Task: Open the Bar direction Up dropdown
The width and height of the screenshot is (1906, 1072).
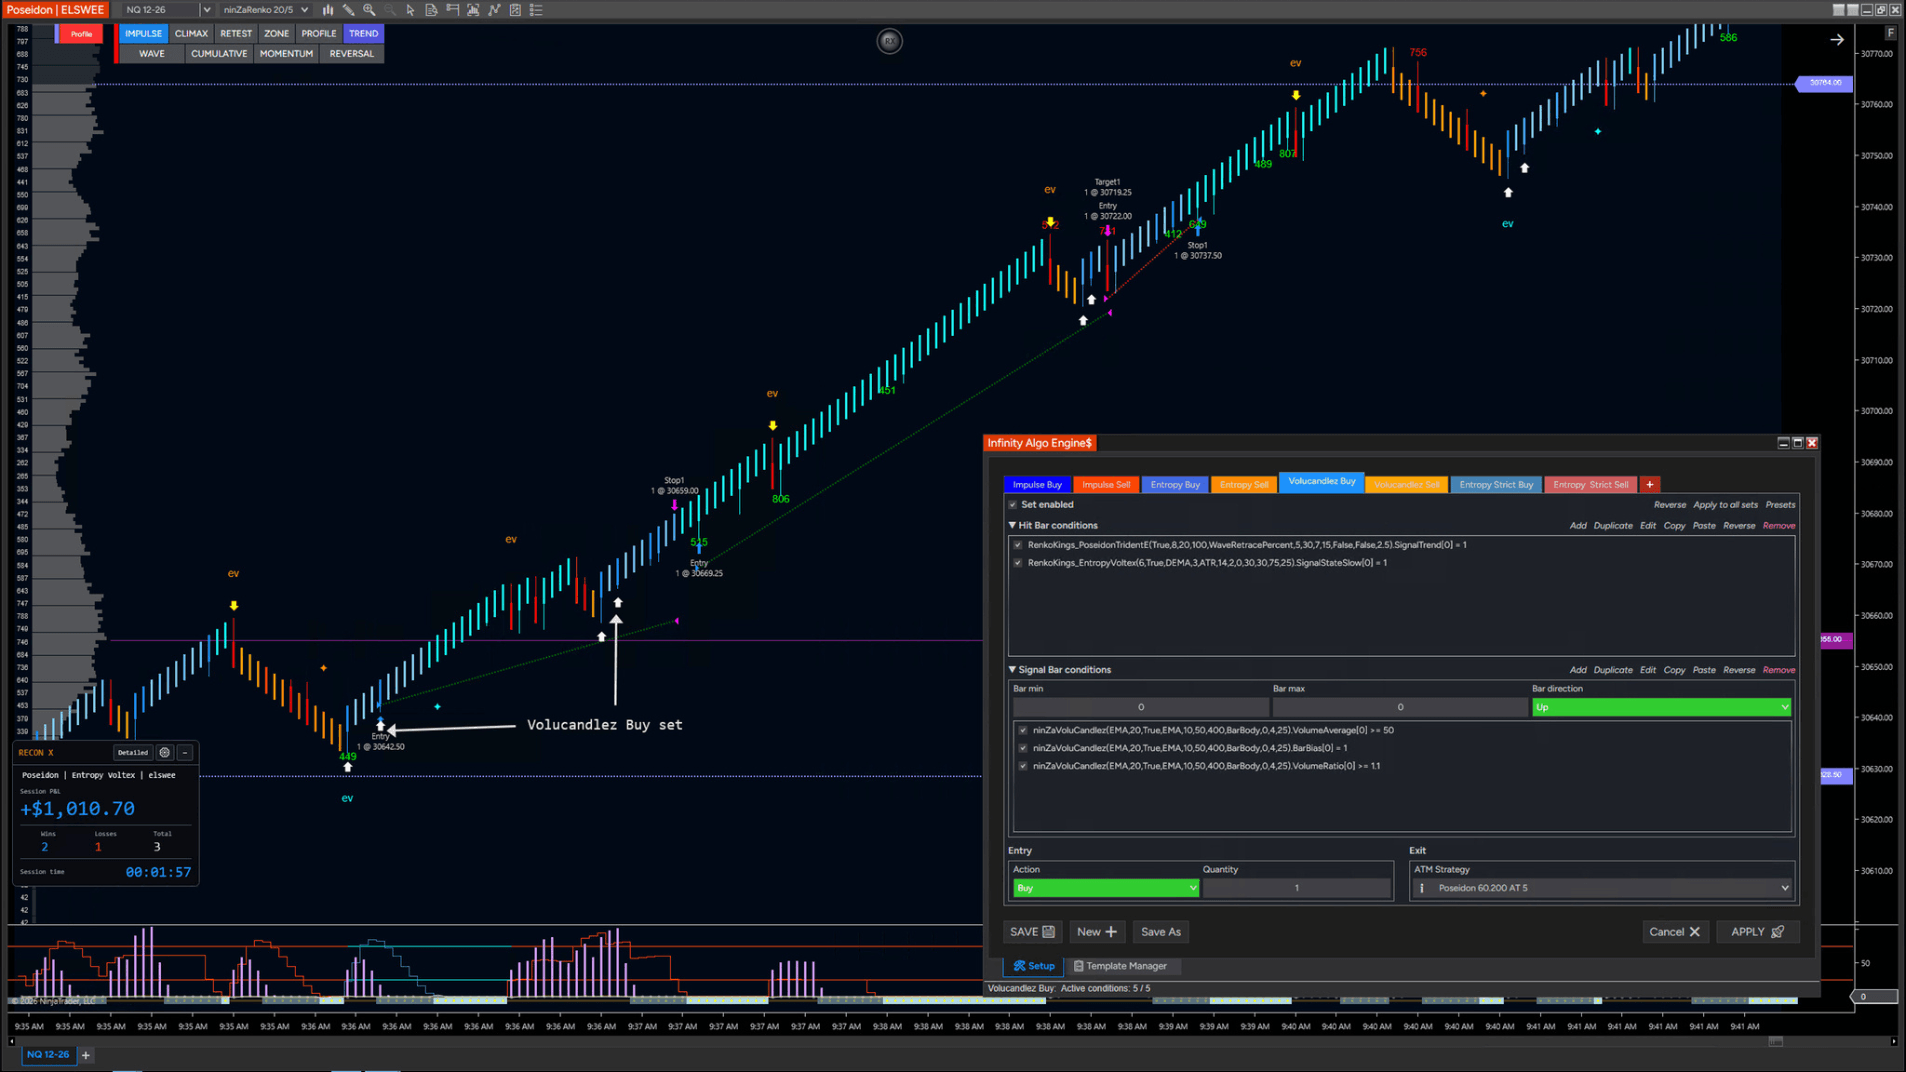Action: point(1661,707)
